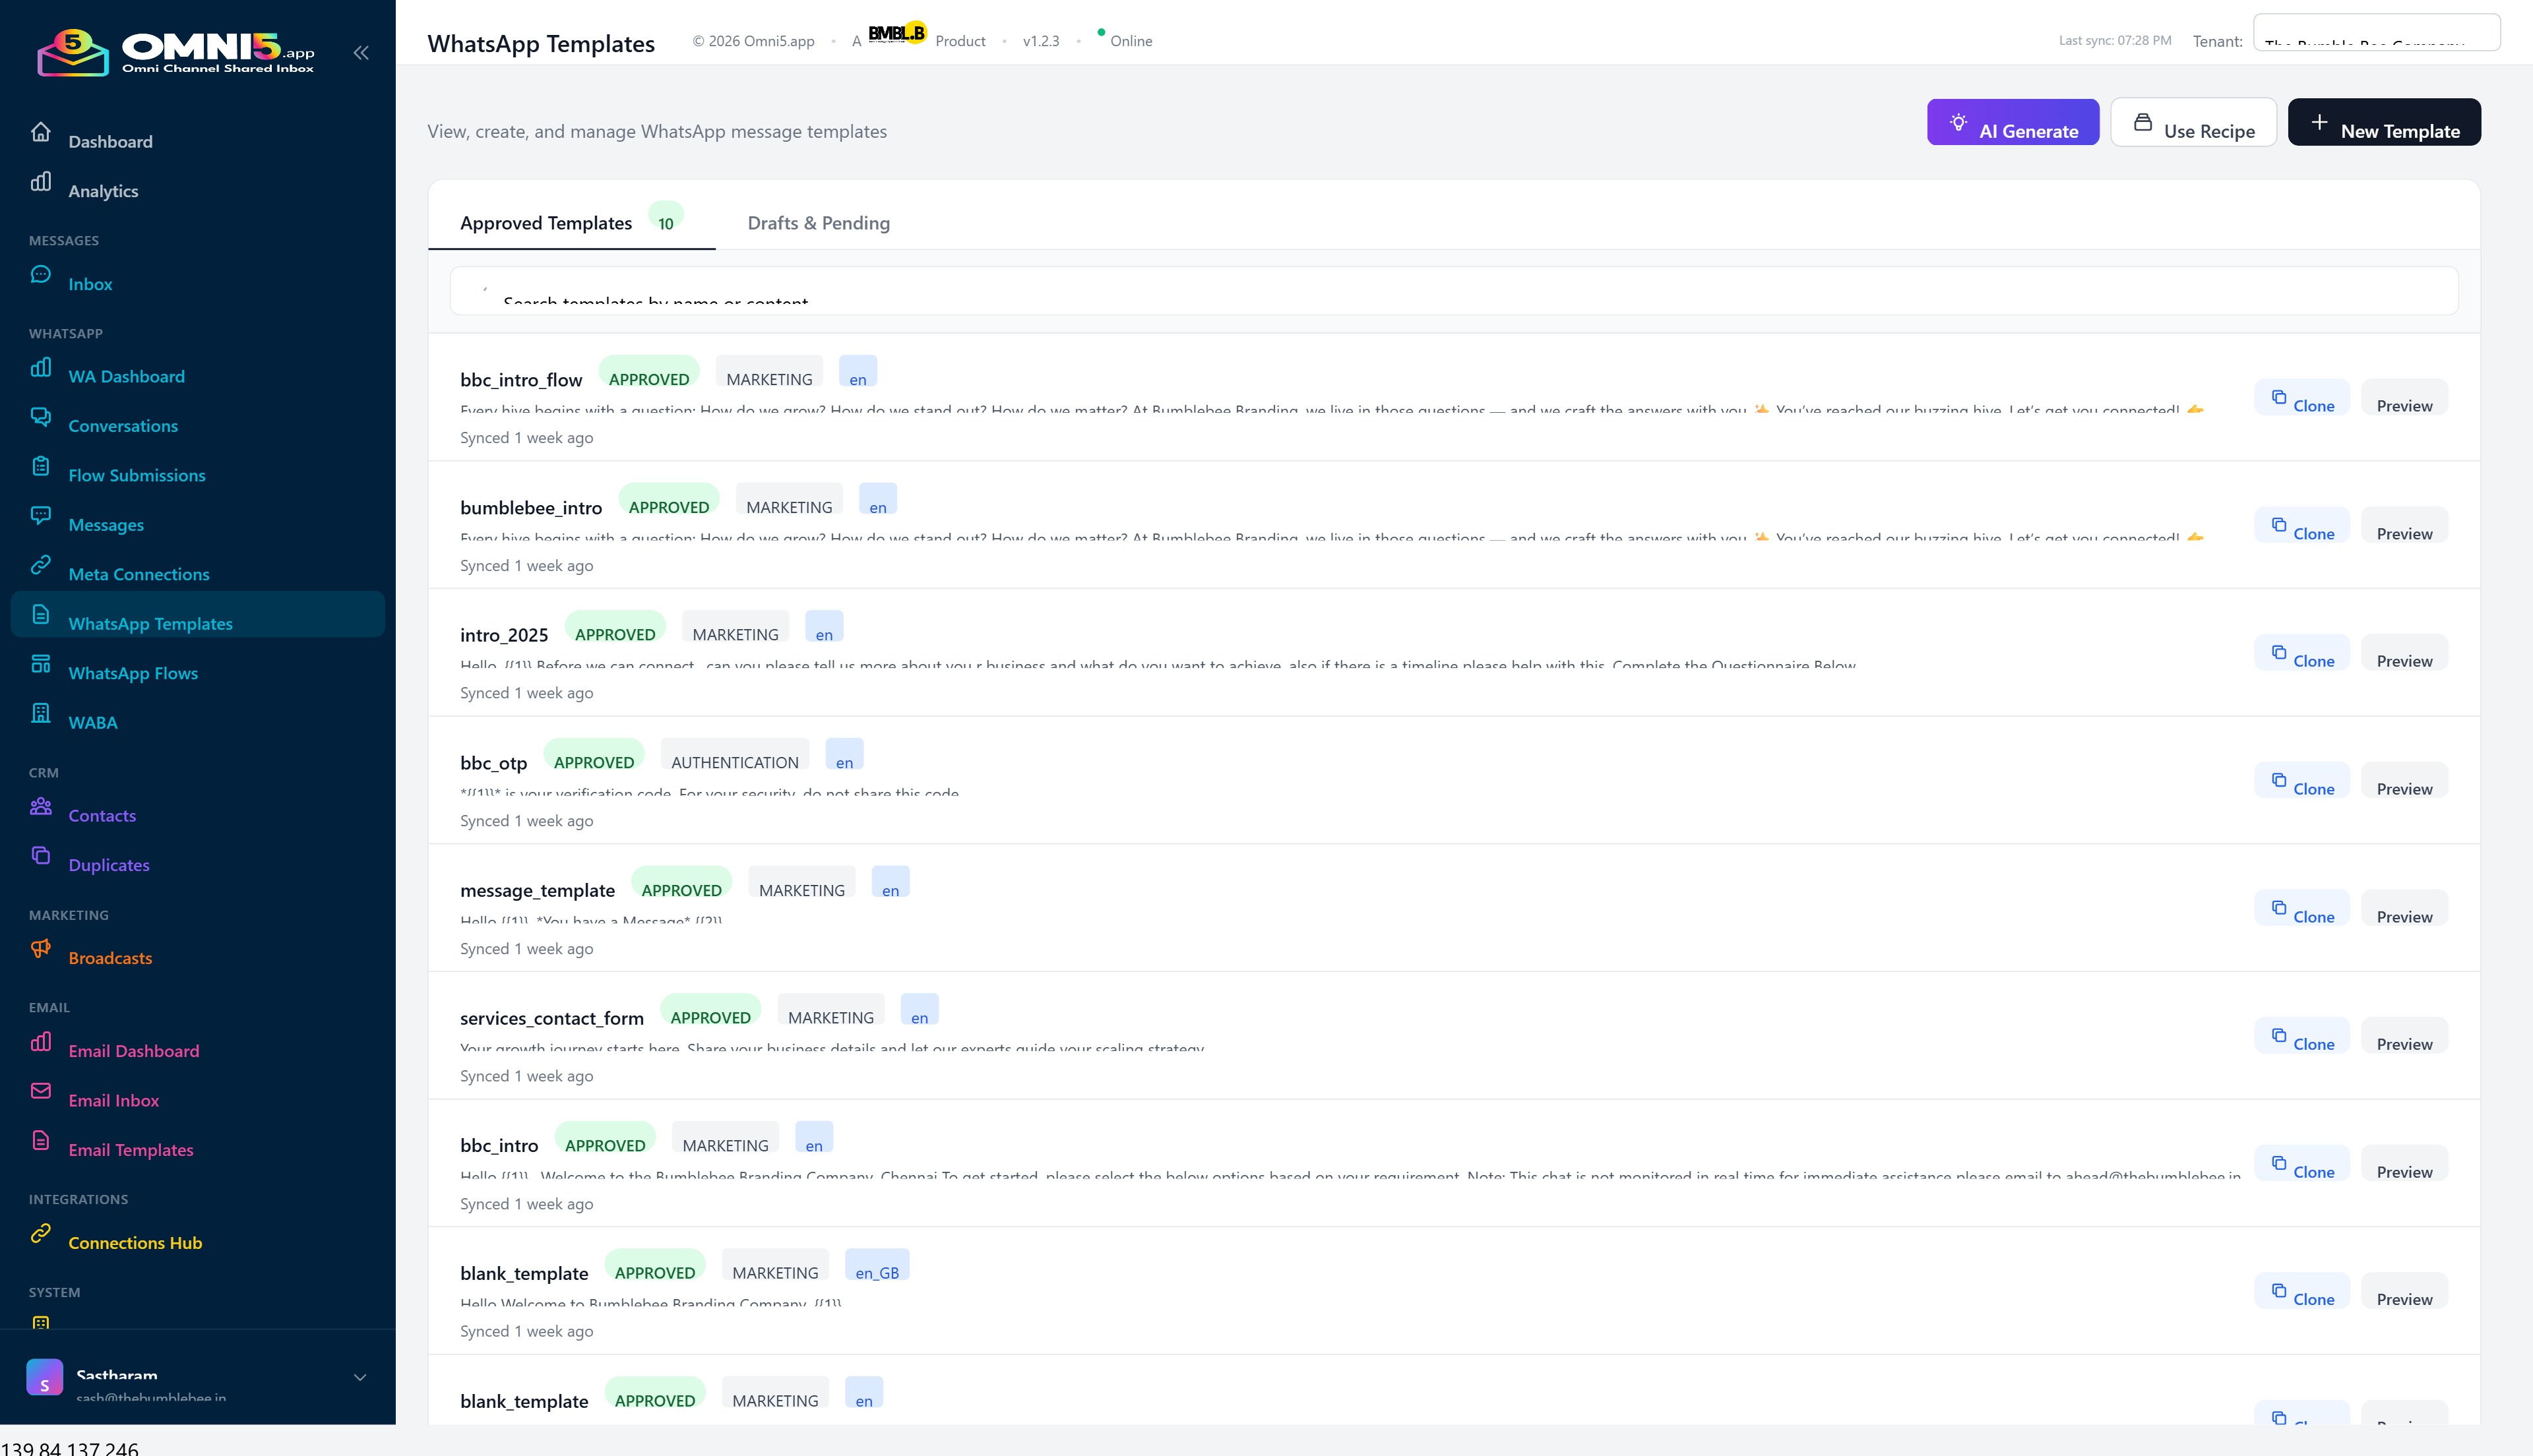The height and width of the screenshot is (1456, 2533).
Task: Select the Analytics chart icon
Action: [41, 182]
